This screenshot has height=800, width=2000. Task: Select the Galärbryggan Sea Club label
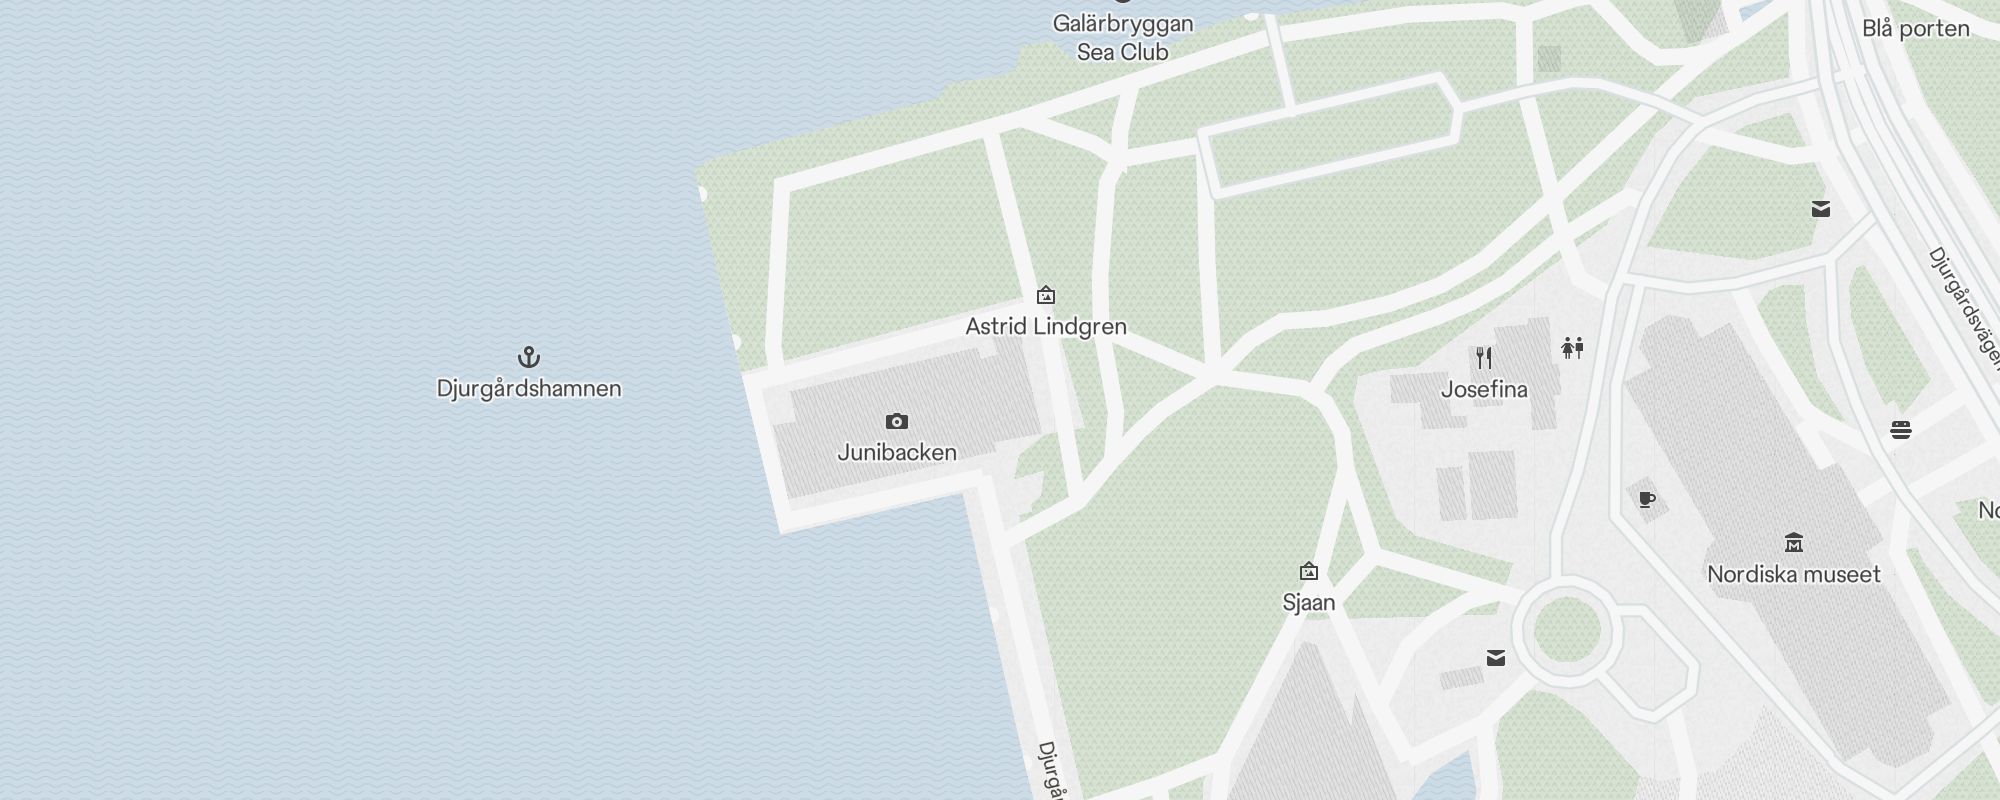(1123, 37)
